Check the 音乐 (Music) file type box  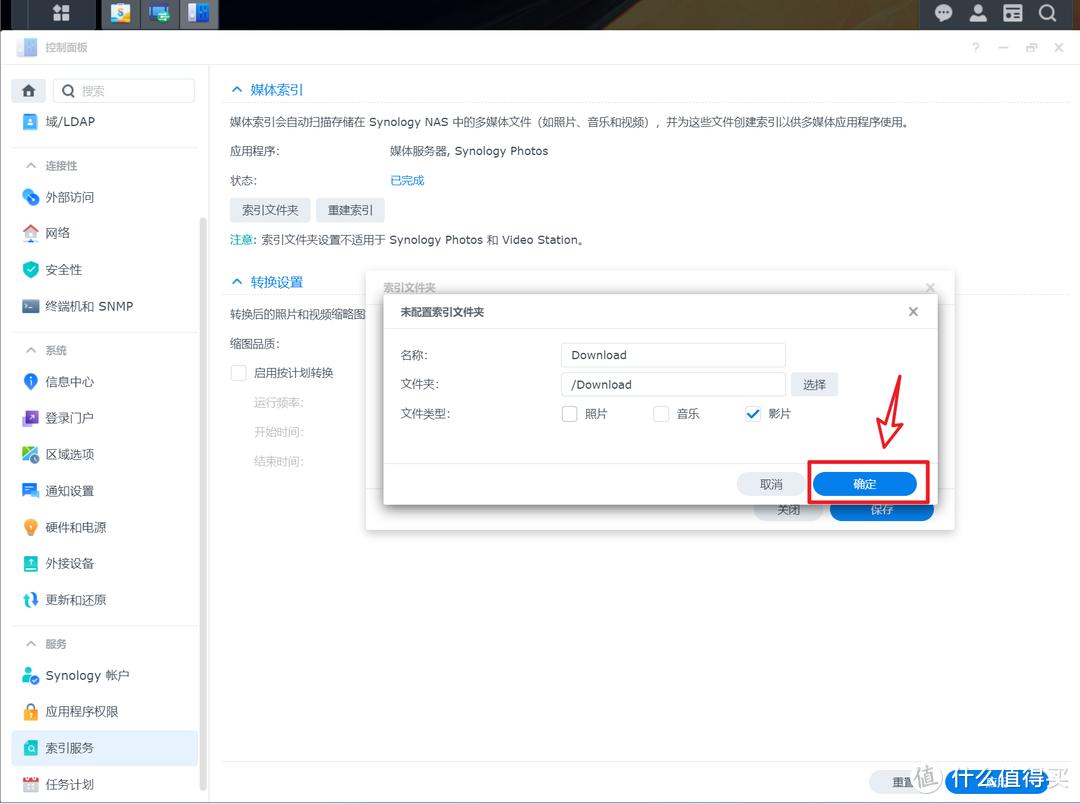click(661, 414)
